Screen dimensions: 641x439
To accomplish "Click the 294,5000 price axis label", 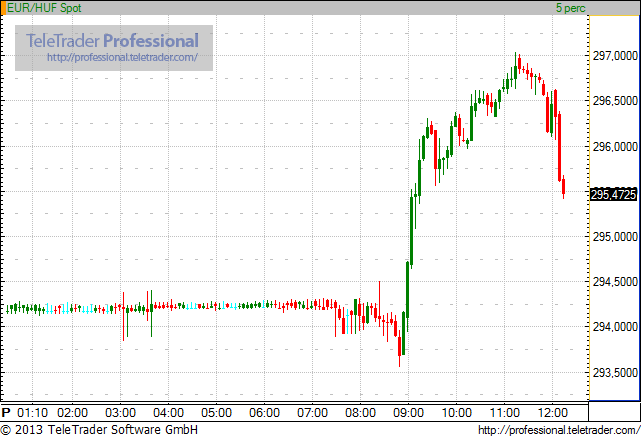I will click(x=615, y=282).
